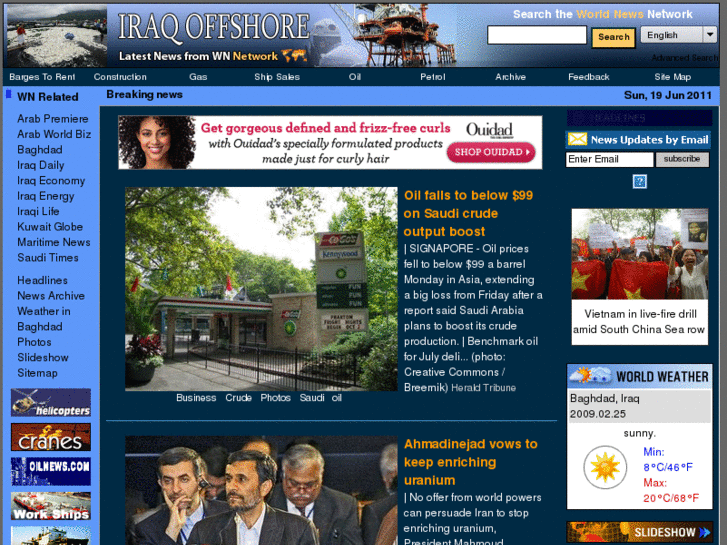Click the blue question mark icon
This screenshot has width=727, height=545.
click(639, 181)
